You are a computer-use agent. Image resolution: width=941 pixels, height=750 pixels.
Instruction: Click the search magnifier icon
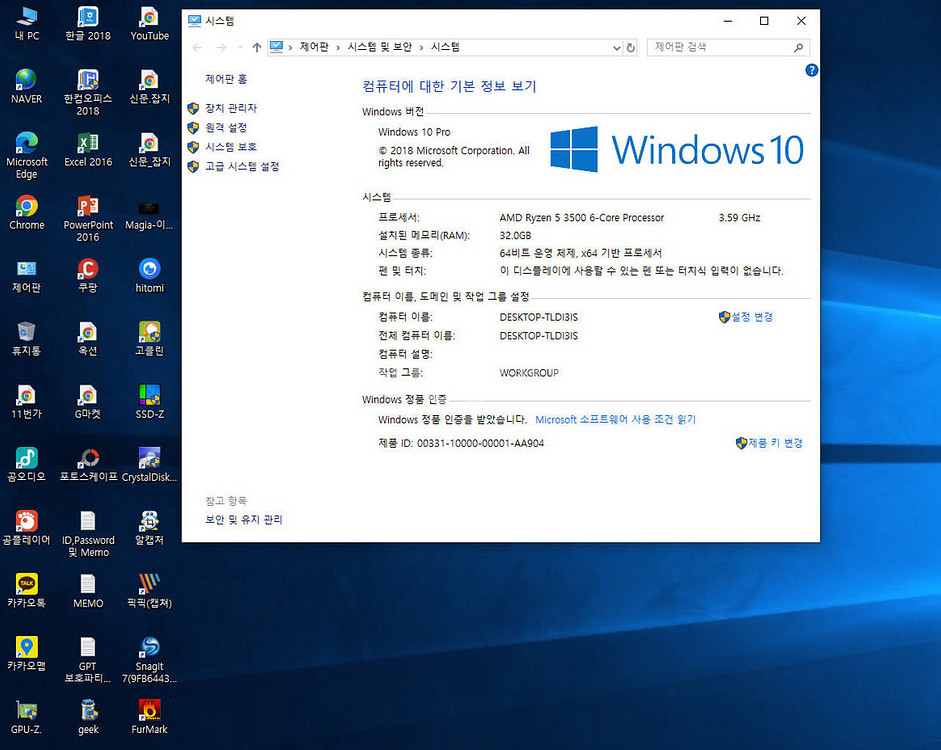click(799, 47)
